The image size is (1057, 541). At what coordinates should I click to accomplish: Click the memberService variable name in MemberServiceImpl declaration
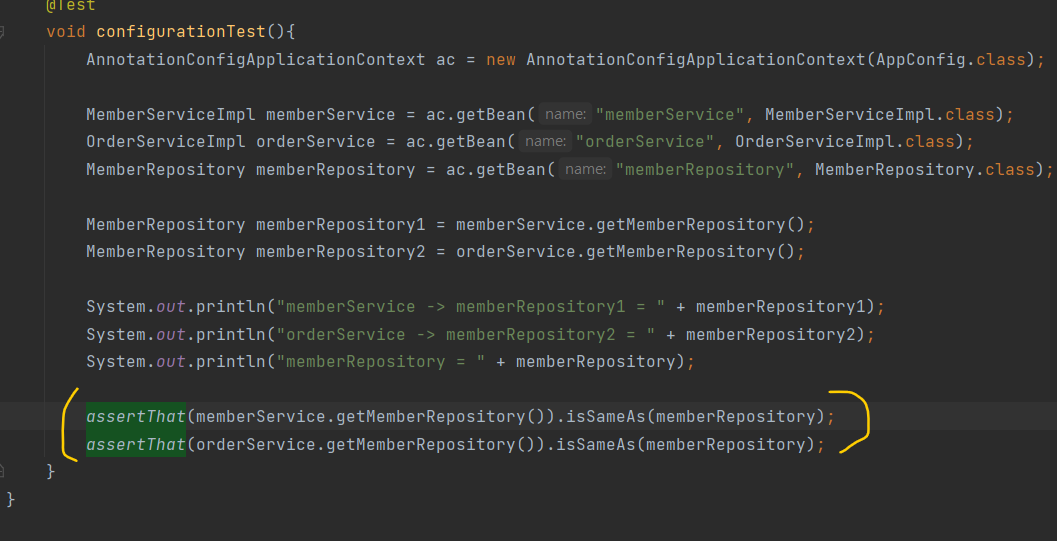tap(330, 115)
